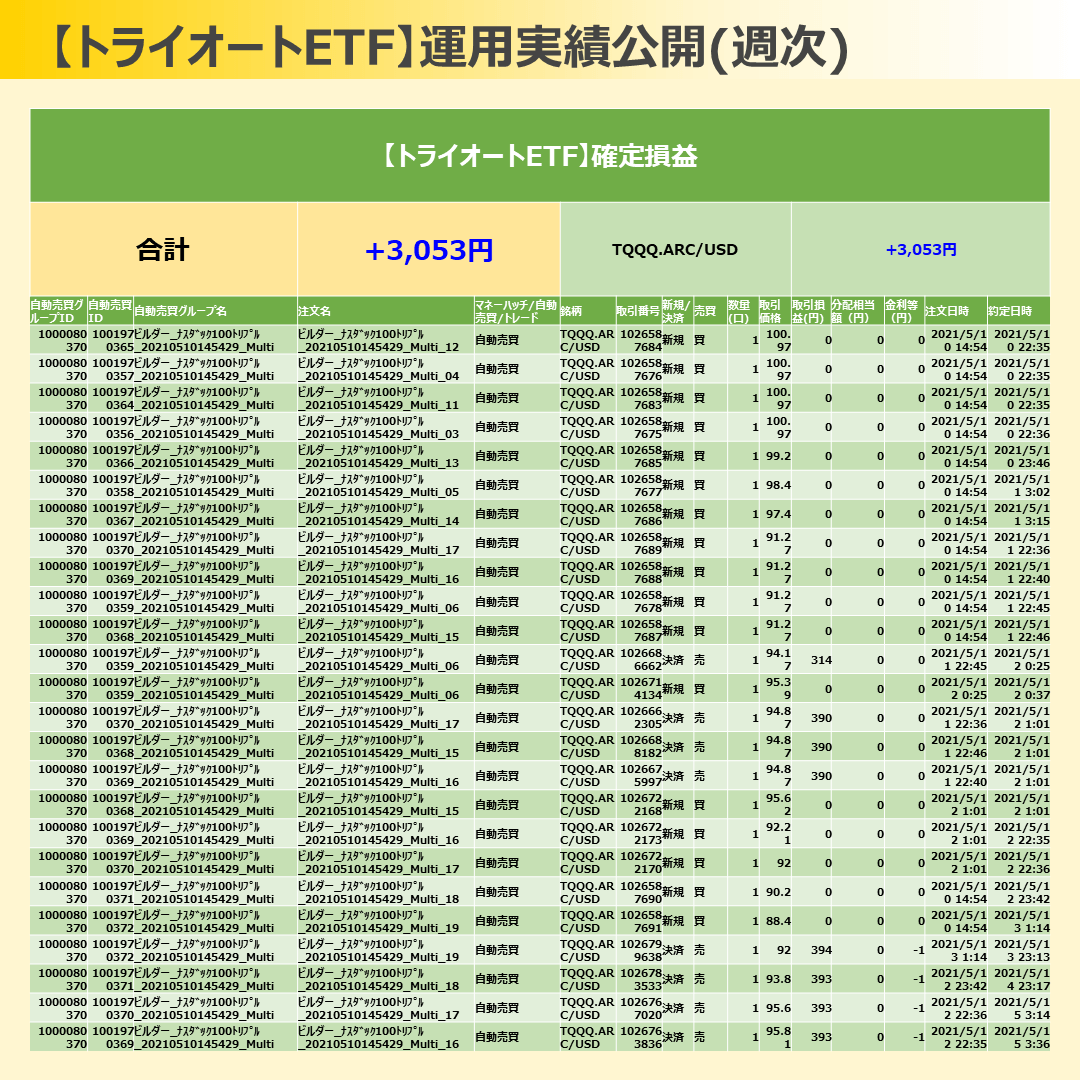Select the TQQQ.ARC/USD summary cell
The image size is (1080, 1080).
click(675, 250)
